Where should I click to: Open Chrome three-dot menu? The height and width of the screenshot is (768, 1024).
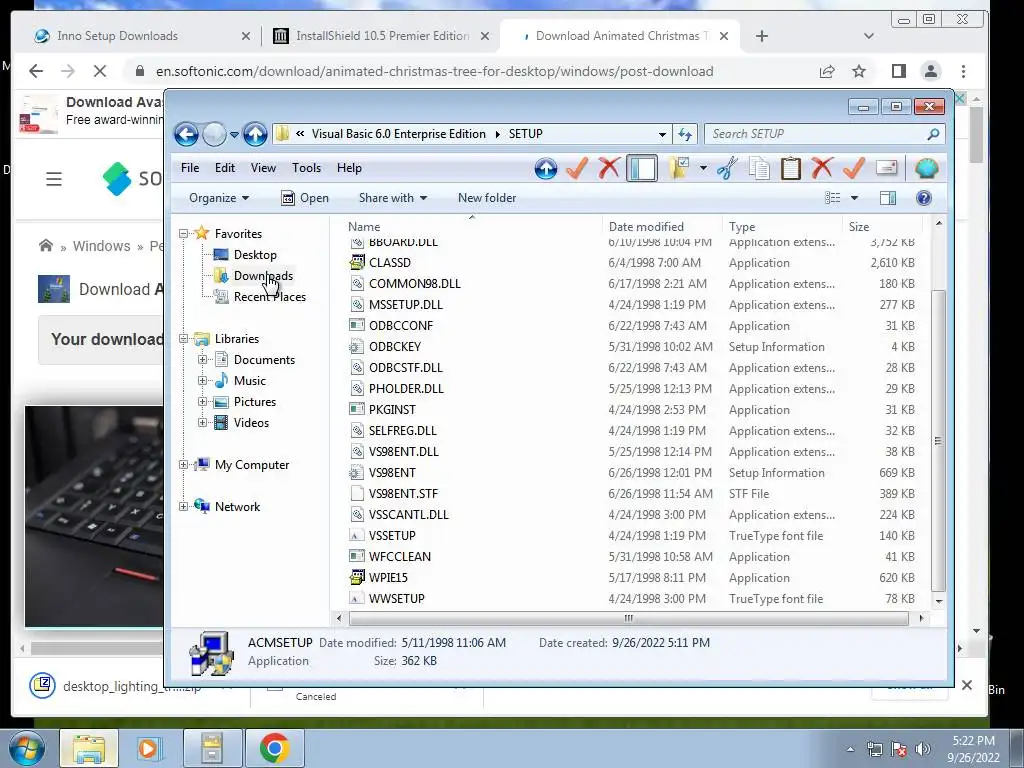tap(963, 71)
